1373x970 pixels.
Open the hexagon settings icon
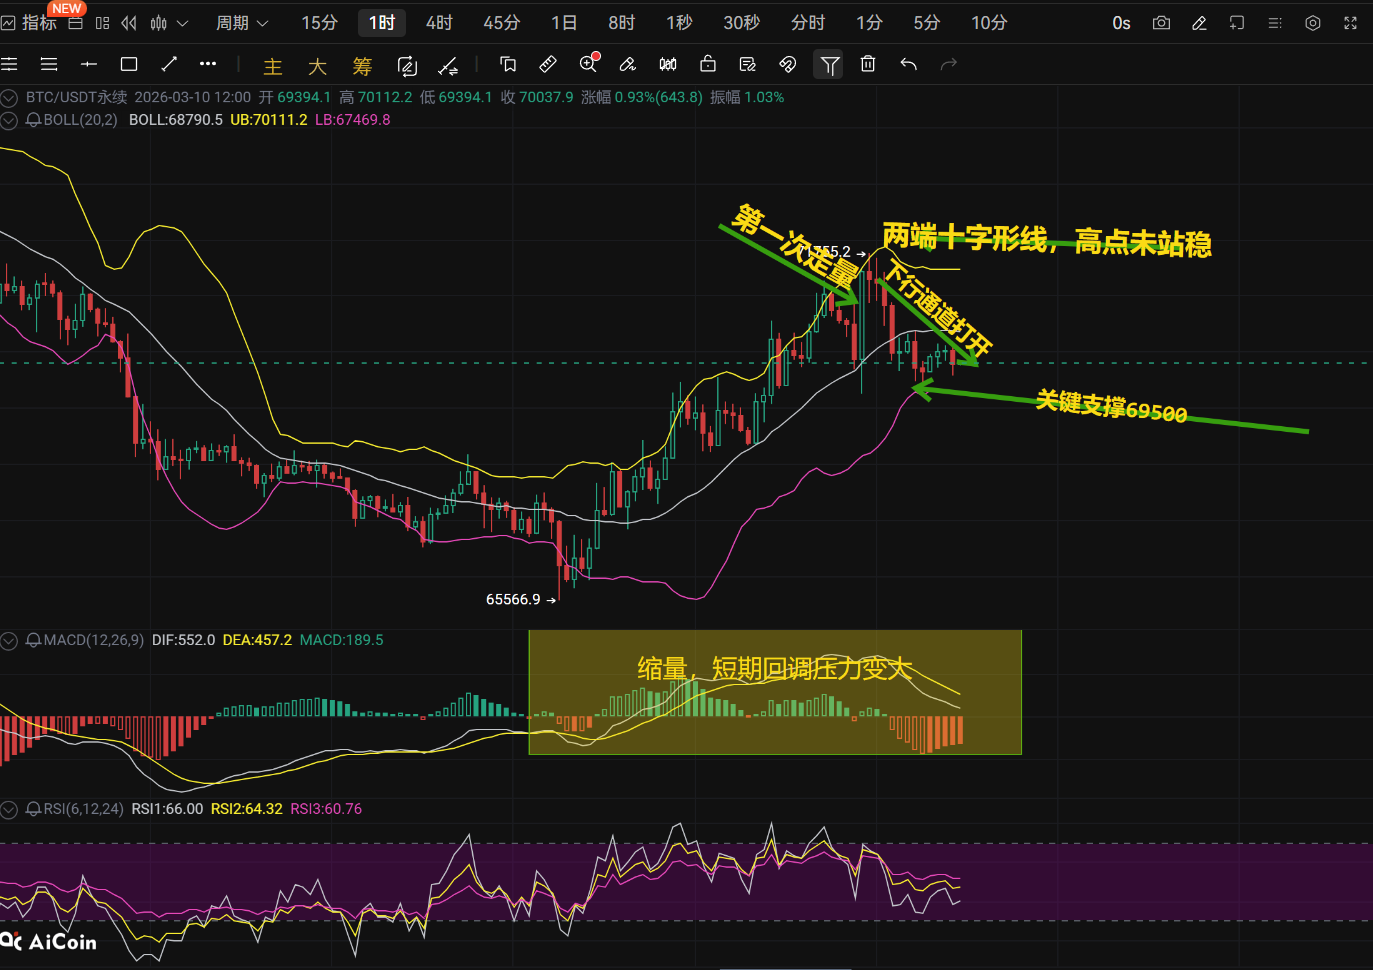click(1313, 23)
